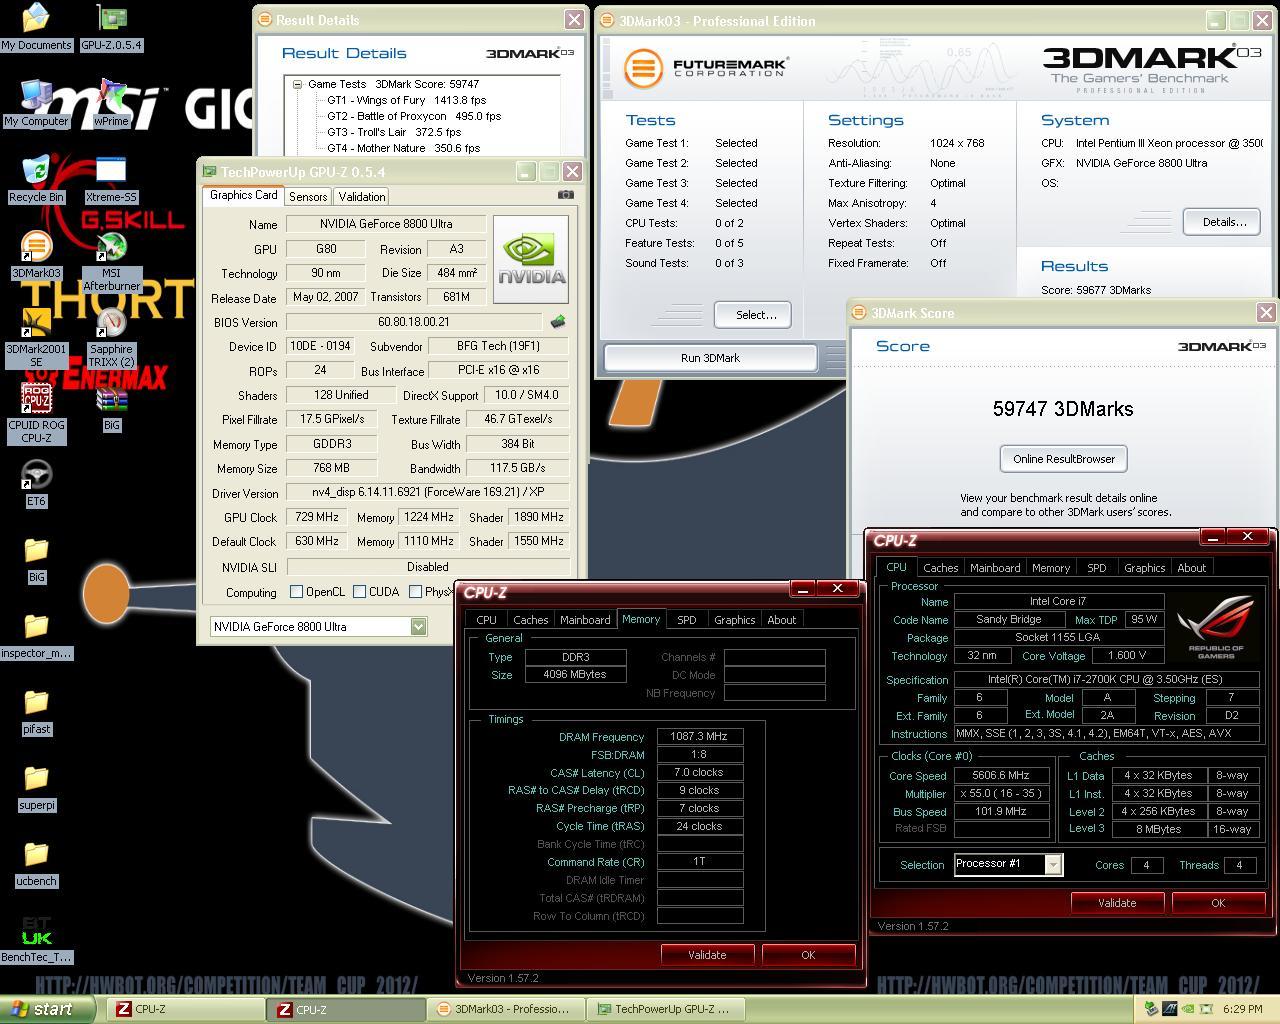Open Memory tab in ROG CPU-Z window
1280x1024 pixels.
(x=1051, y=568)
